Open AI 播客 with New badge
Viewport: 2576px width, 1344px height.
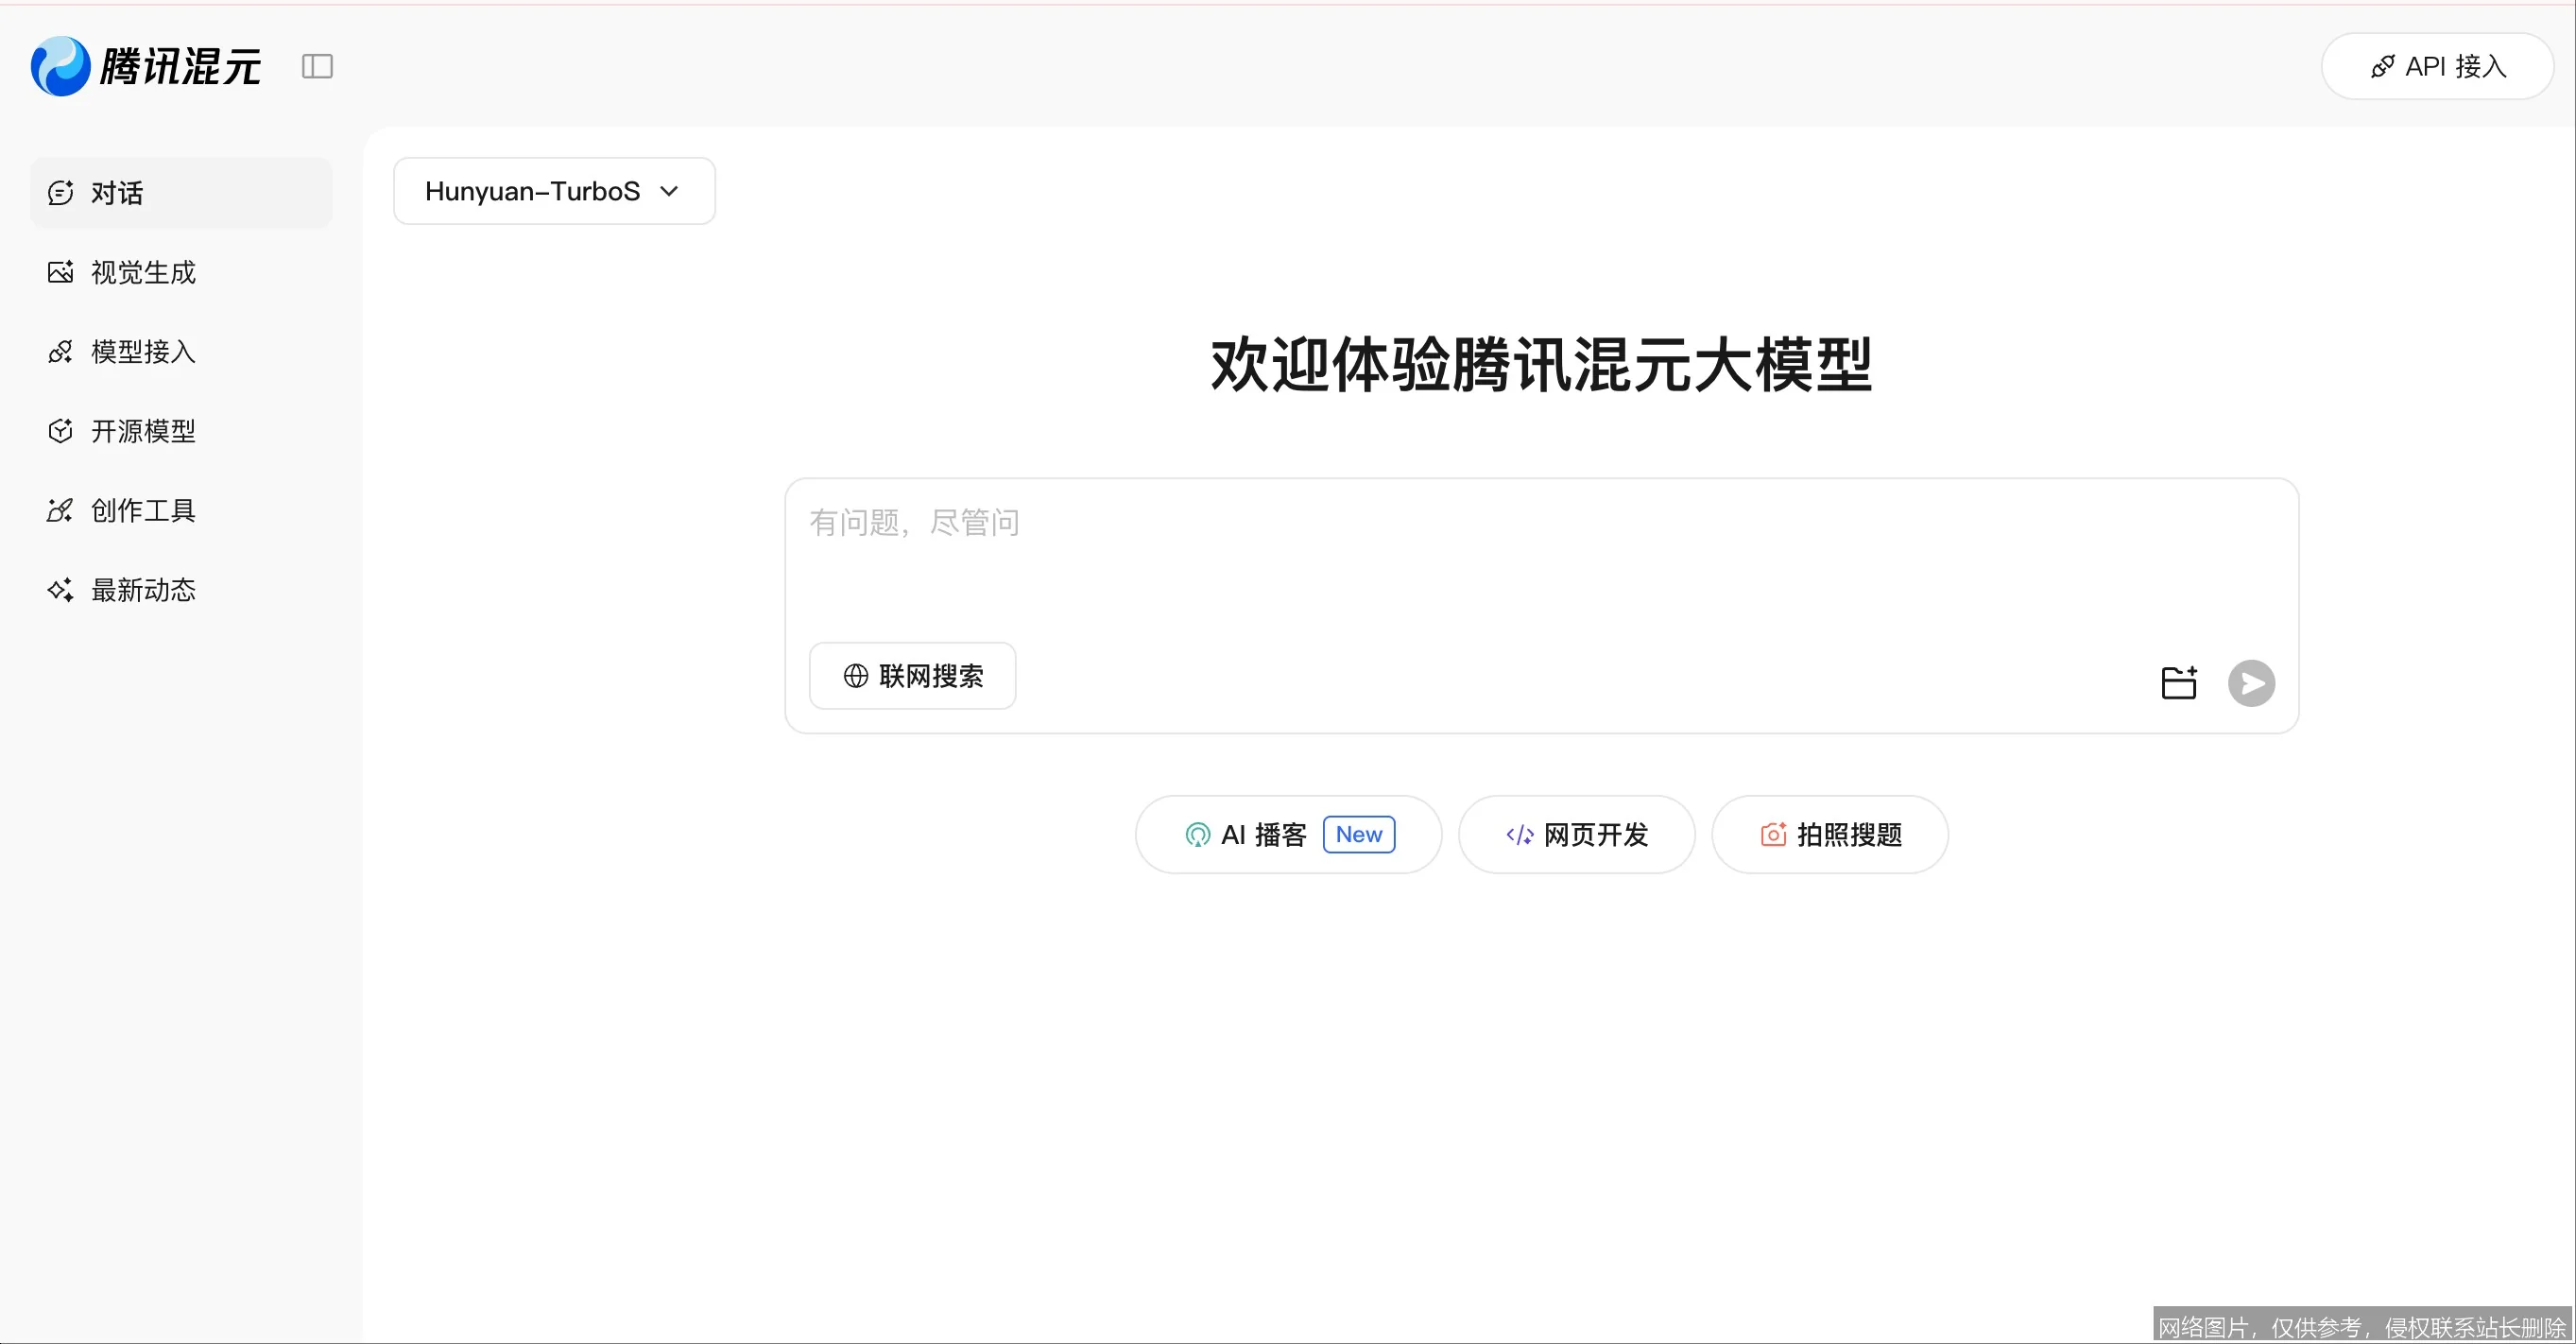click(x=1287, y=834)
